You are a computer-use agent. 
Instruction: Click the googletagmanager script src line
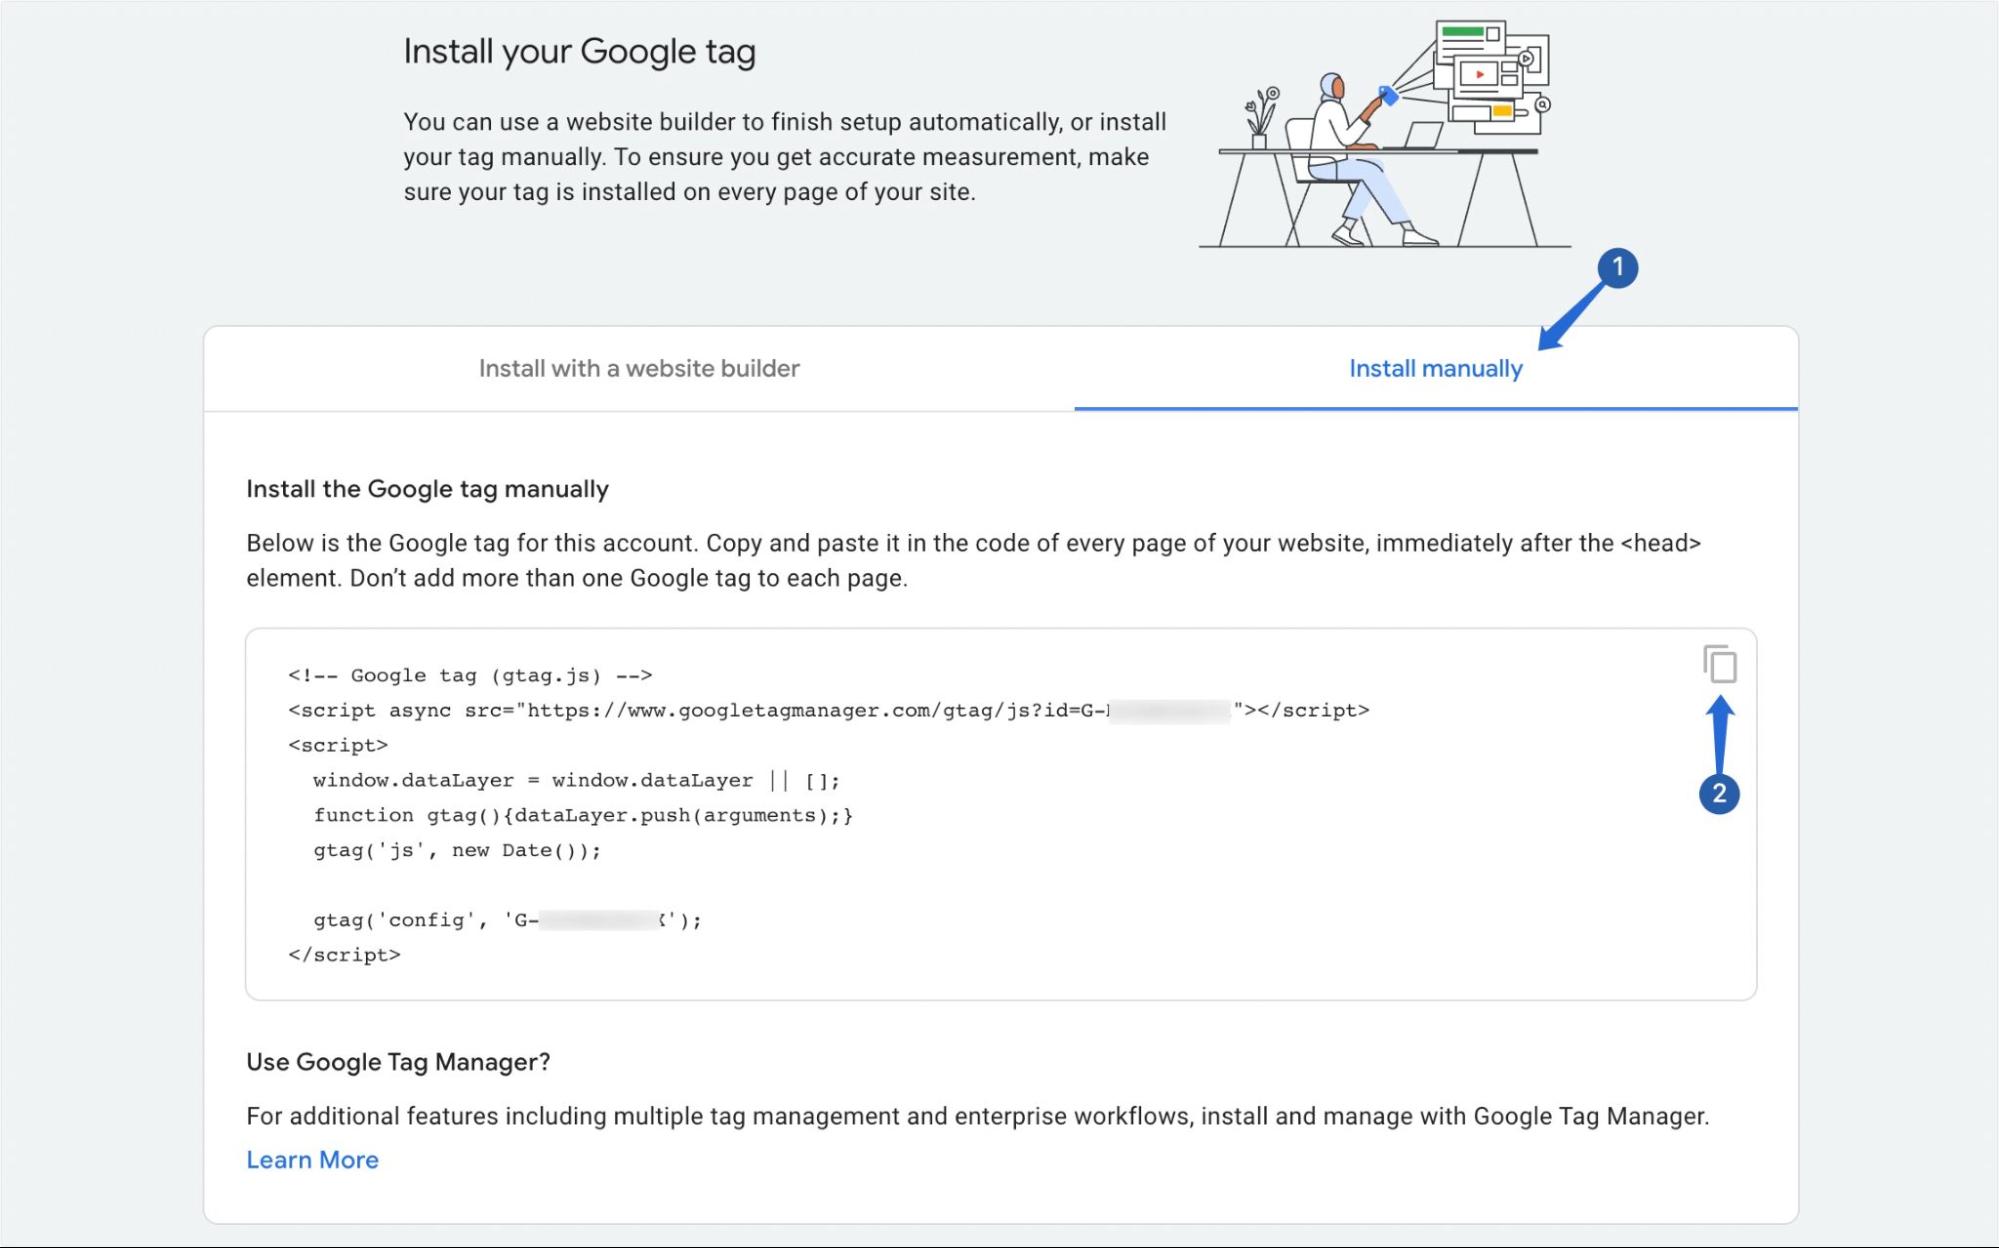[x=829, y=710]
